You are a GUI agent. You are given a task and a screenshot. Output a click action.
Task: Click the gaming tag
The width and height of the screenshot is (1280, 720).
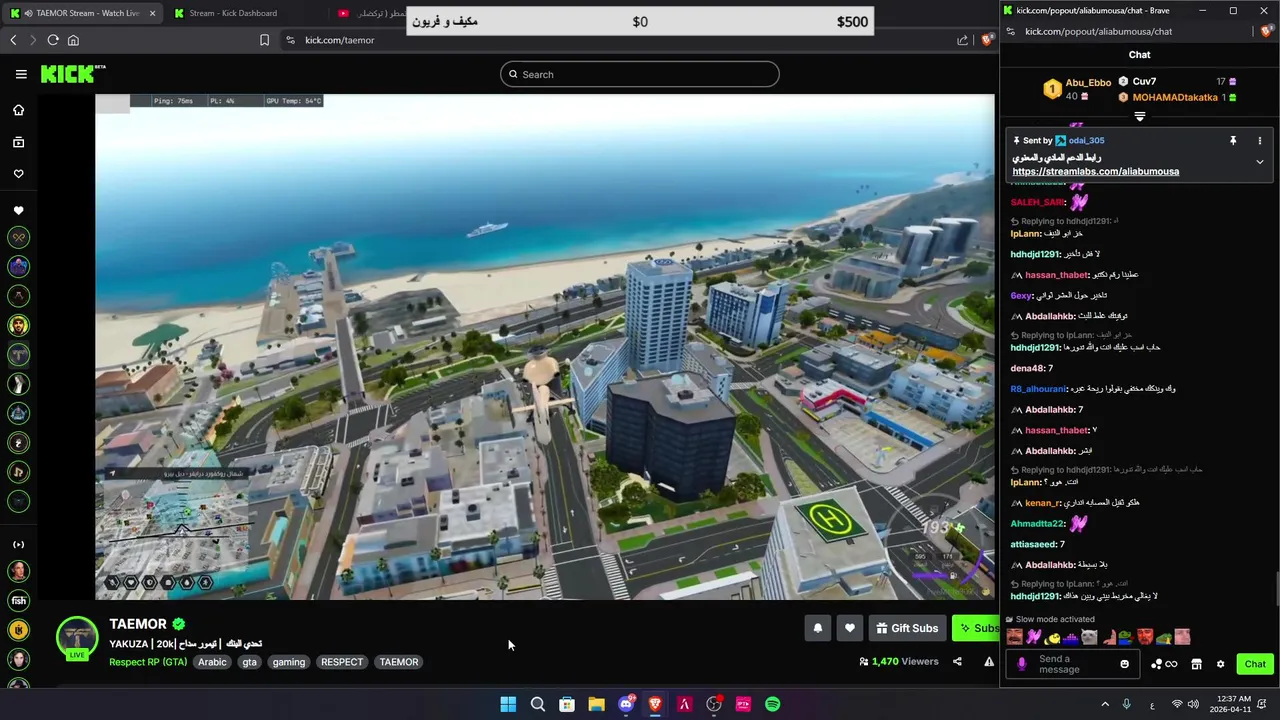(x=289, y=662)
